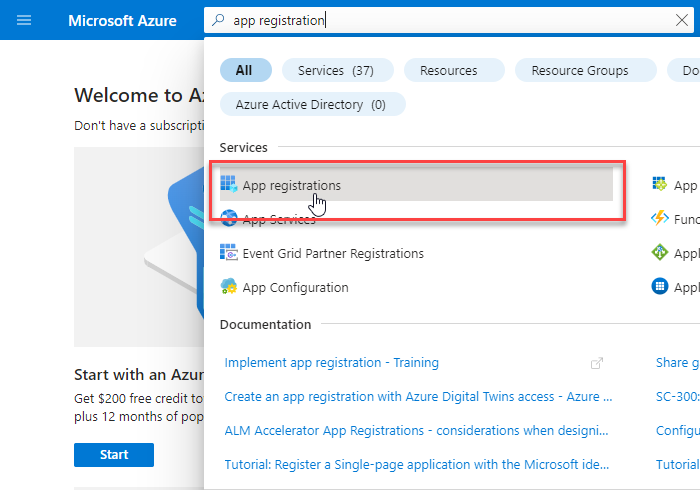
Task: Open Implement app registration - Training link
Action: coord(332,363)
